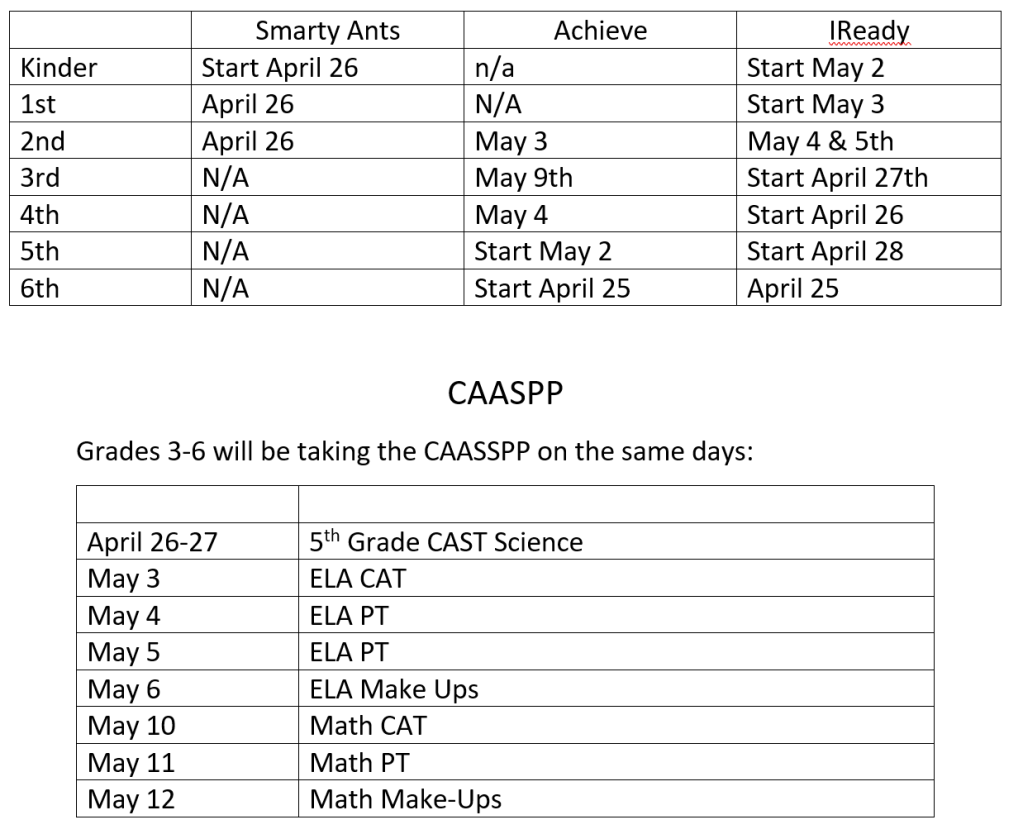Click the "Math PT" cell
The image size is (1023, 834).
click(x=356, y=762)
